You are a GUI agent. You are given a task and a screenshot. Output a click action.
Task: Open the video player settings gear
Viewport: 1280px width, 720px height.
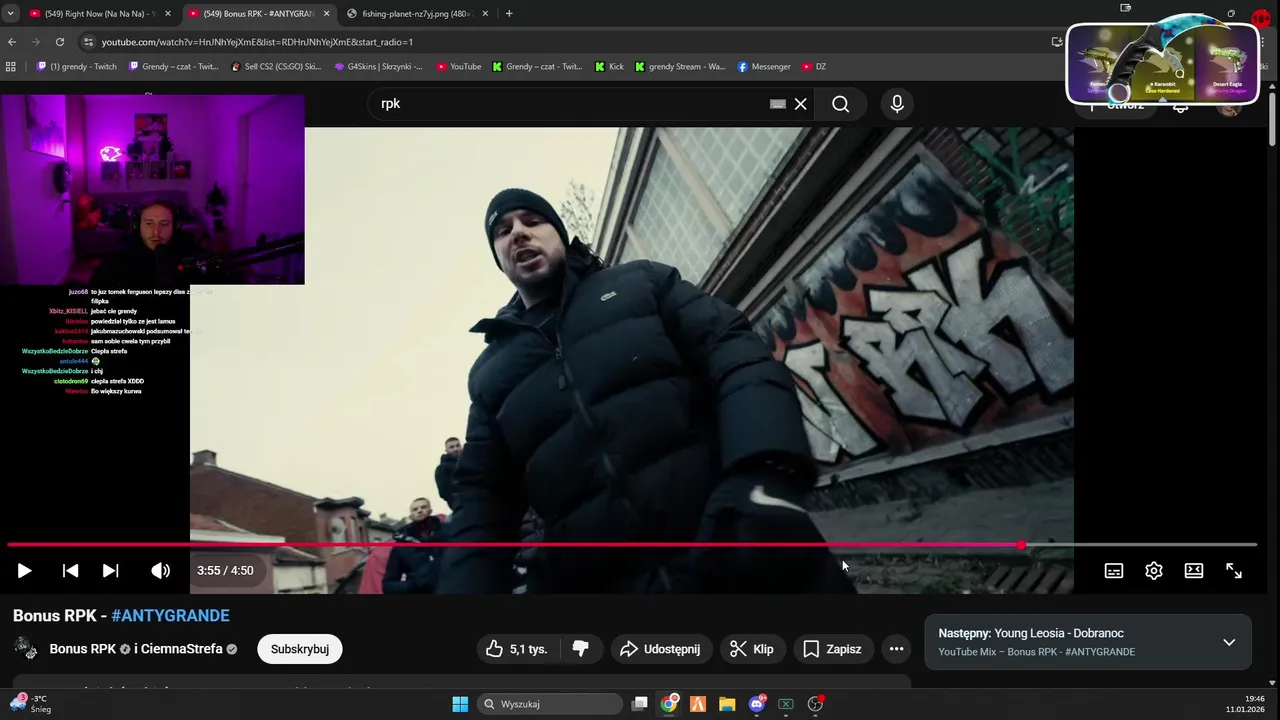[1154, 571]
